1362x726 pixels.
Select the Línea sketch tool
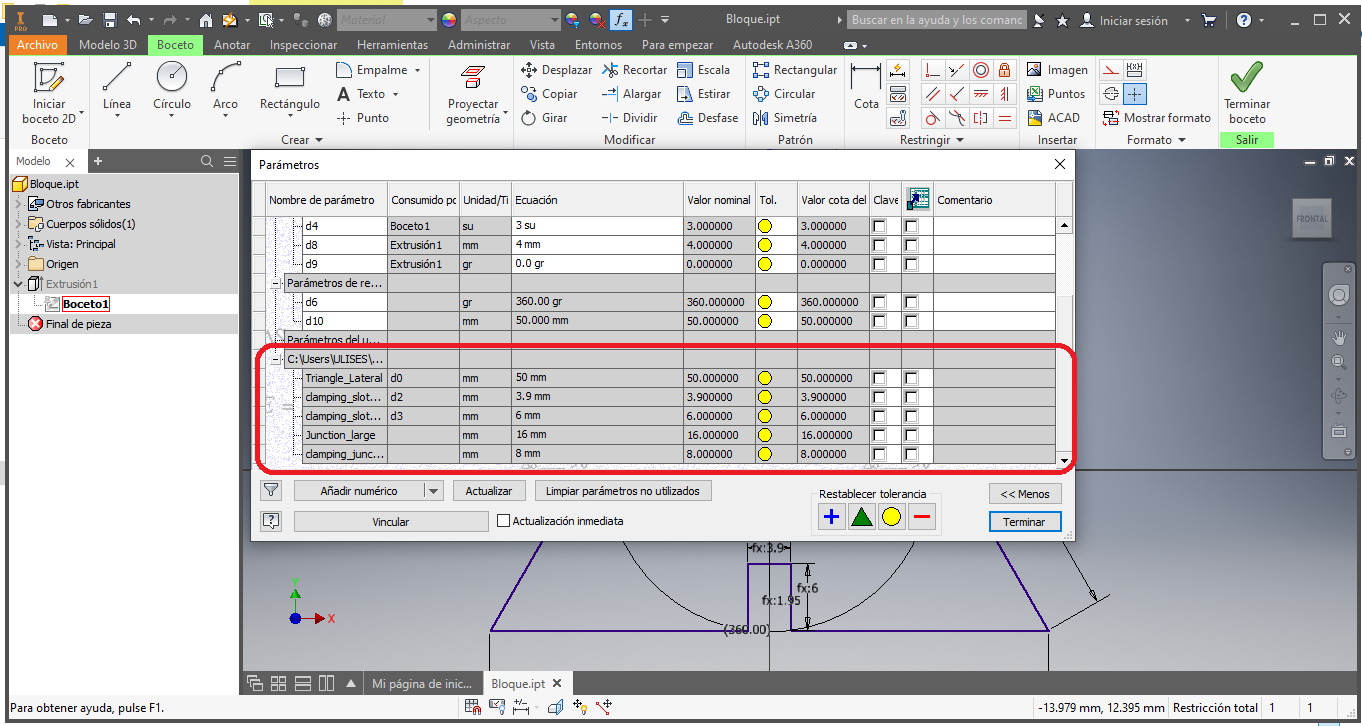tap(117, 85)
